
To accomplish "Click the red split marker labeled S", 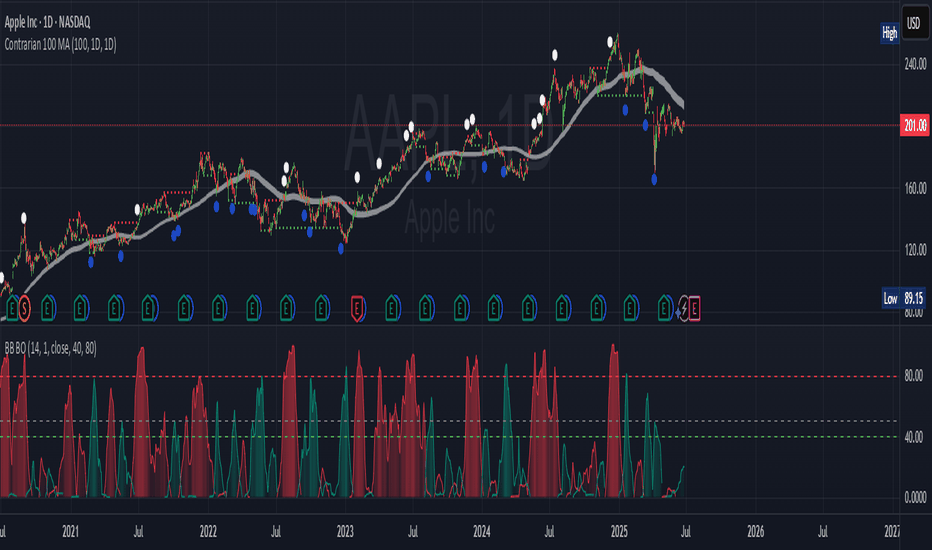I will [x=24, y=308].
